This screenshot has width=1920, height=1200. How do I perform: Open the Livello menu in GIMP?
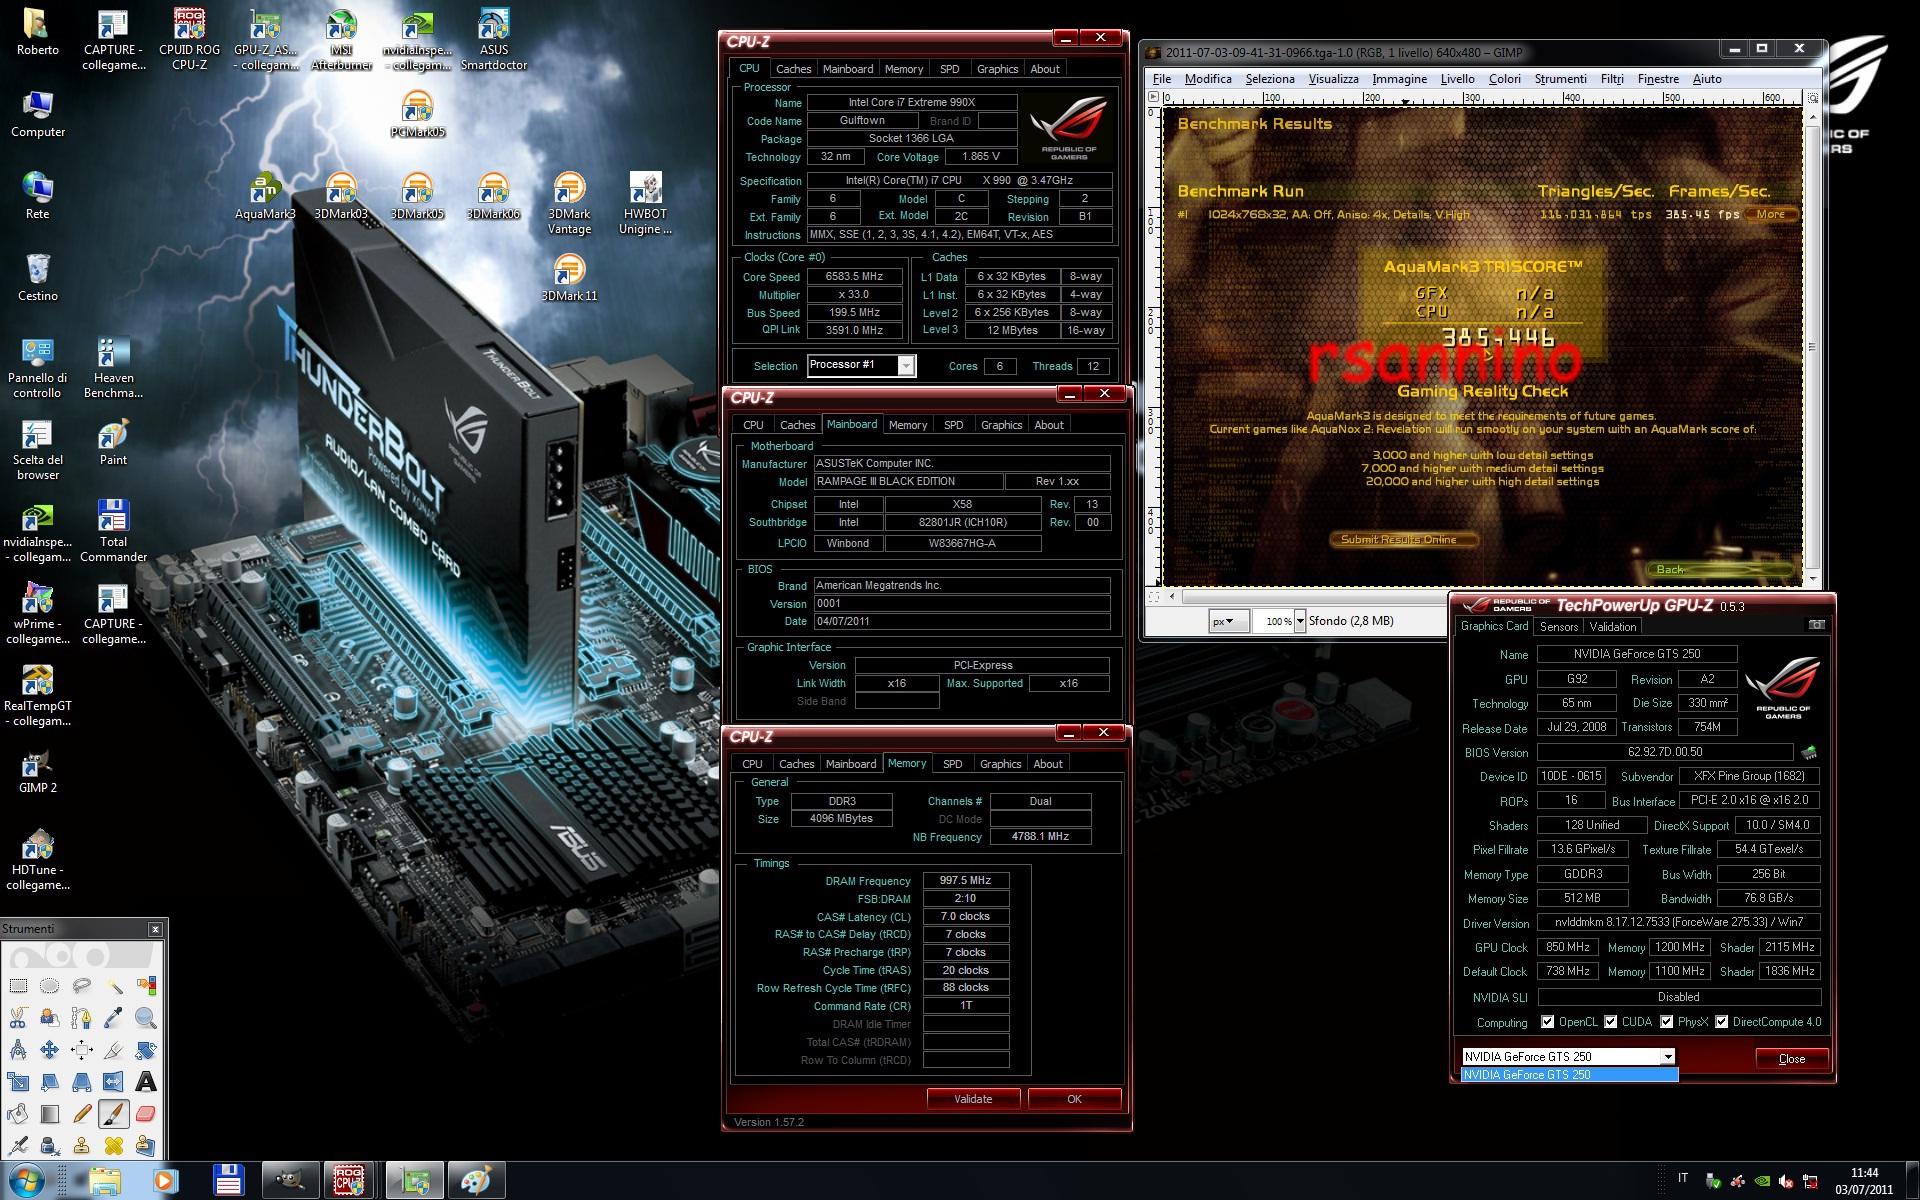[x=1457, y=79]
